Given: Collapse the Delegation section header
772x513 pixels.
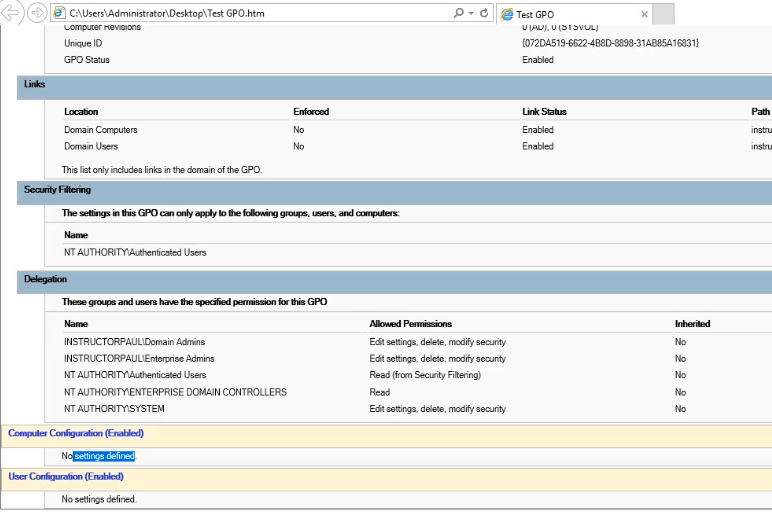Looking at the screenshot, I should tap(45, 279).
